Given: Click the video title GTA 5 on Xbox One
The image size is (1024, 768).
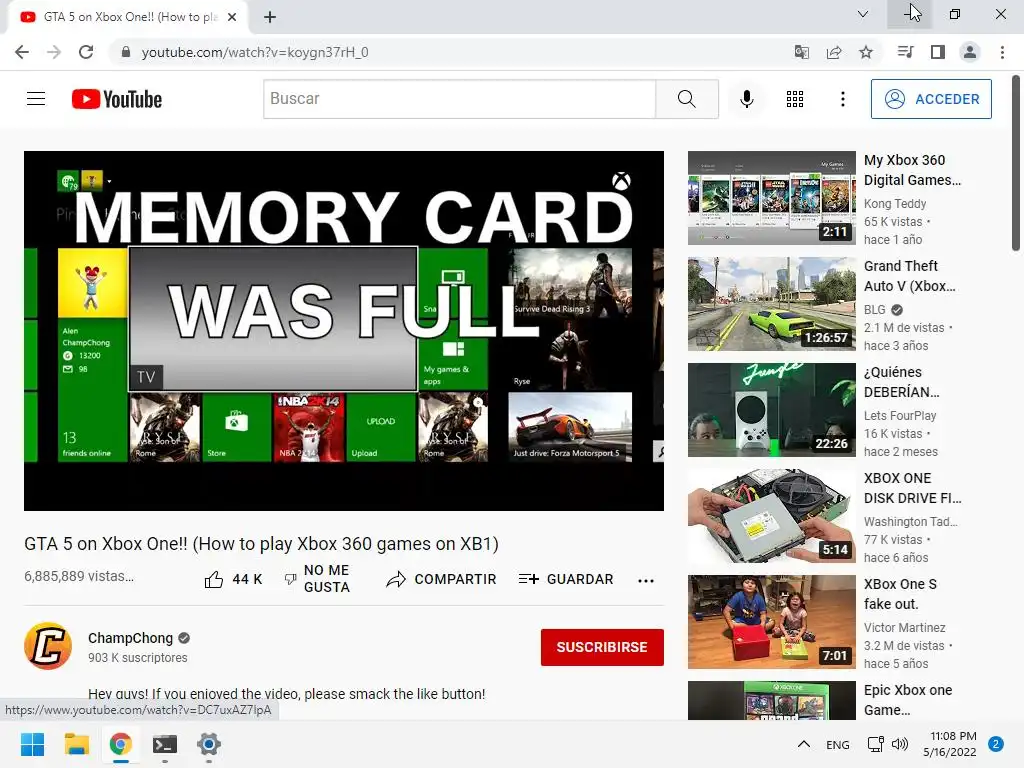Looking at the screenshot, I should click(x=261, y=544).
